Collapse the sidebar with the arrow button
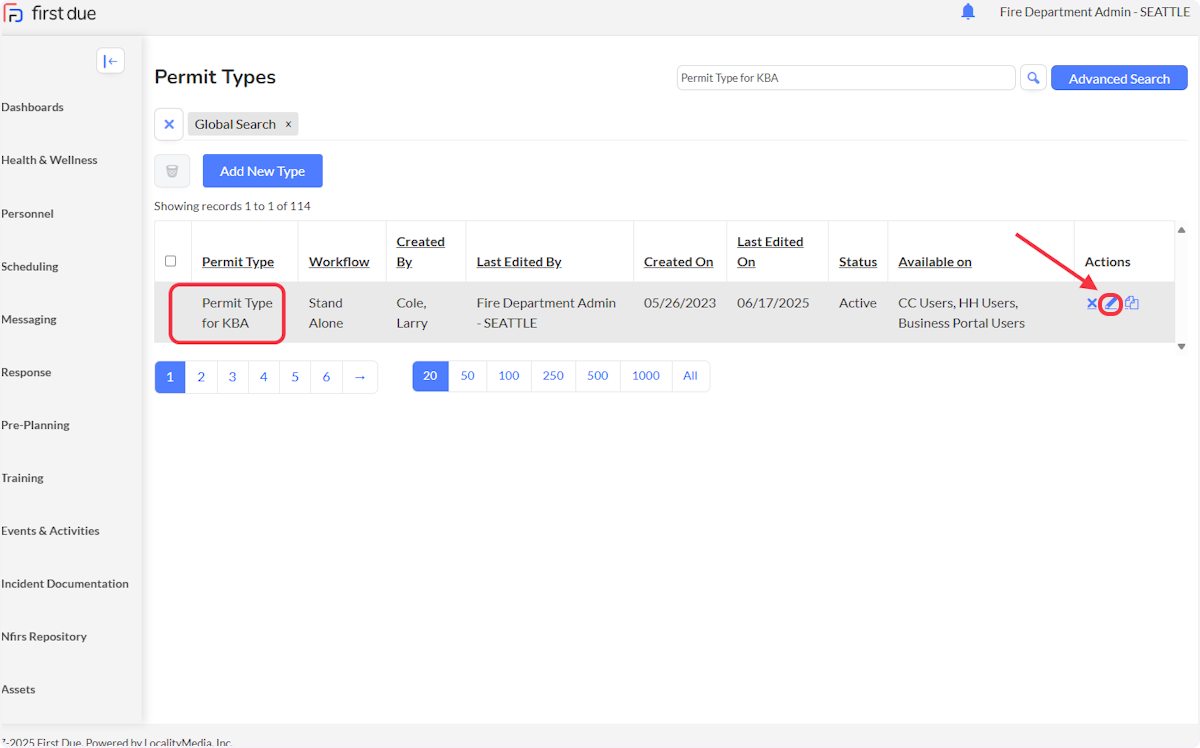 pos(111,61)
